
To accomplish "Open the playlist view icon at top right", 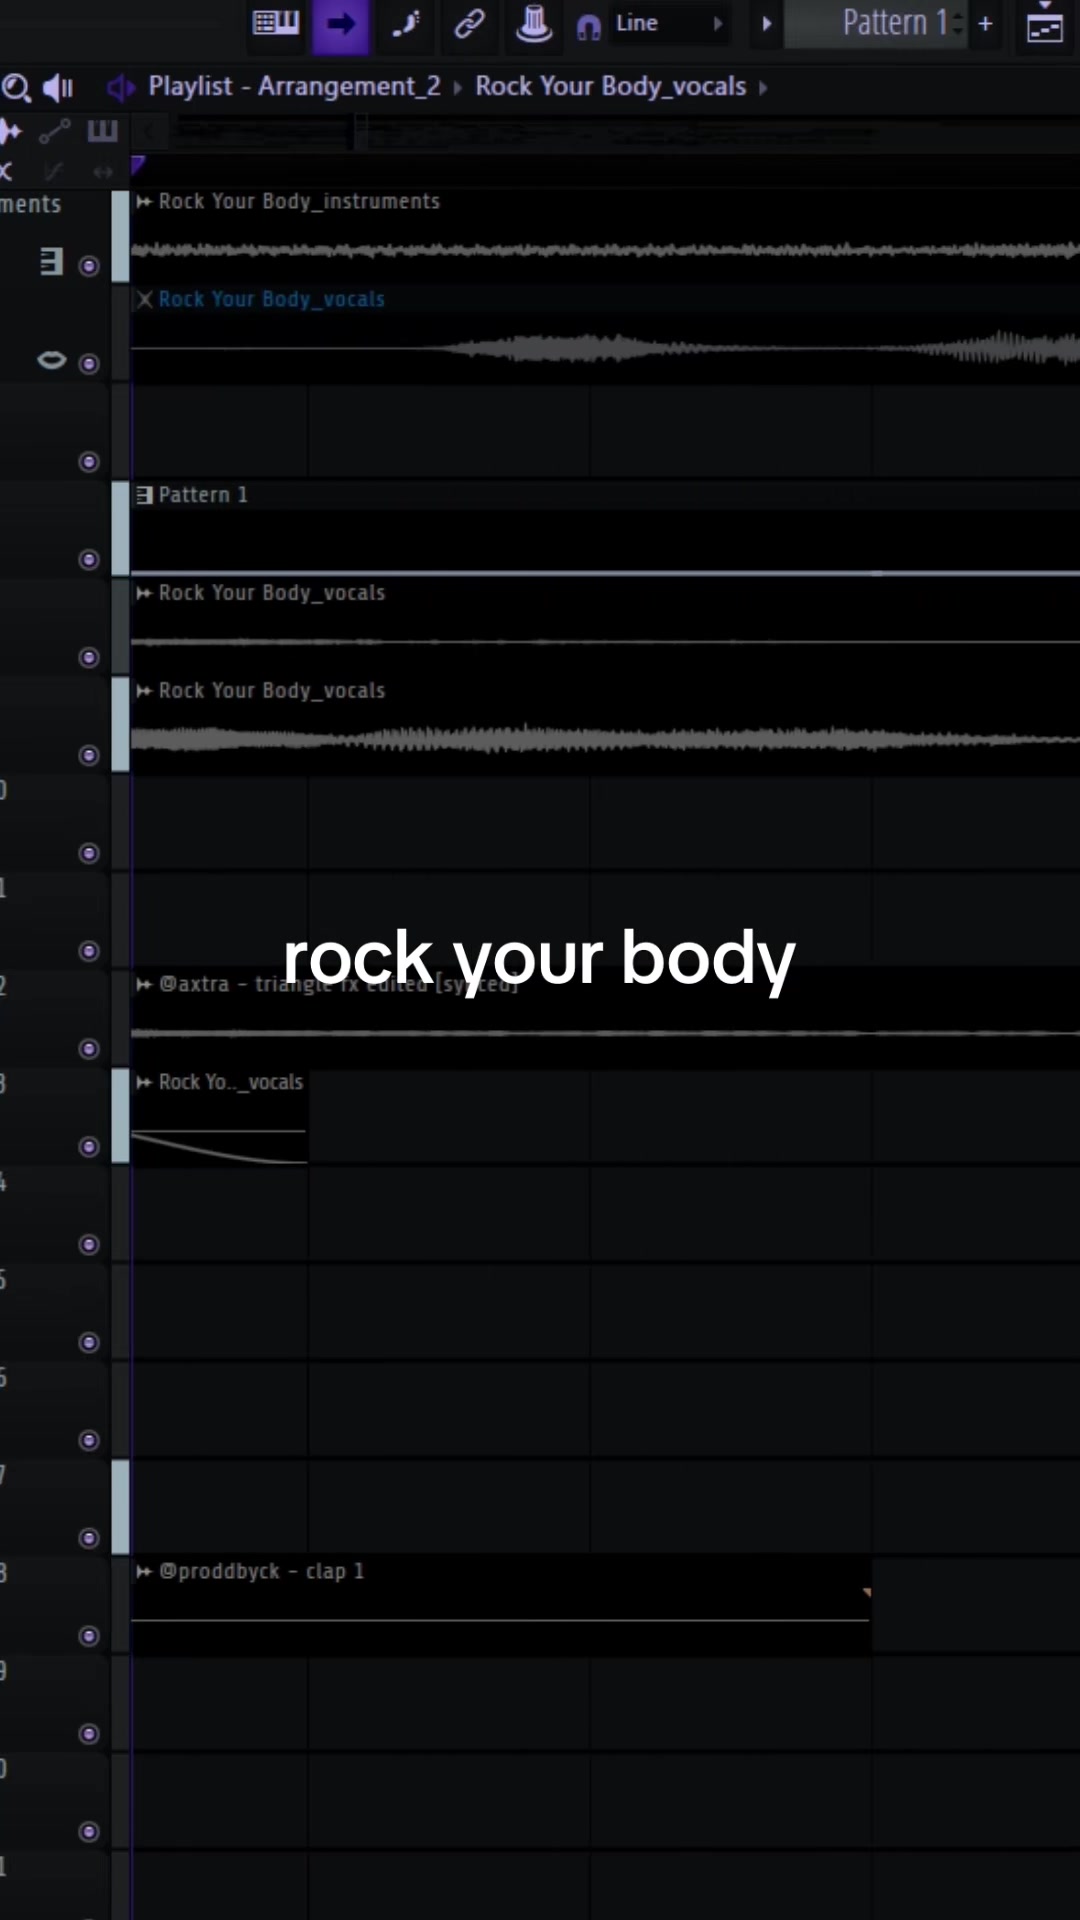I will [1045, 26].
